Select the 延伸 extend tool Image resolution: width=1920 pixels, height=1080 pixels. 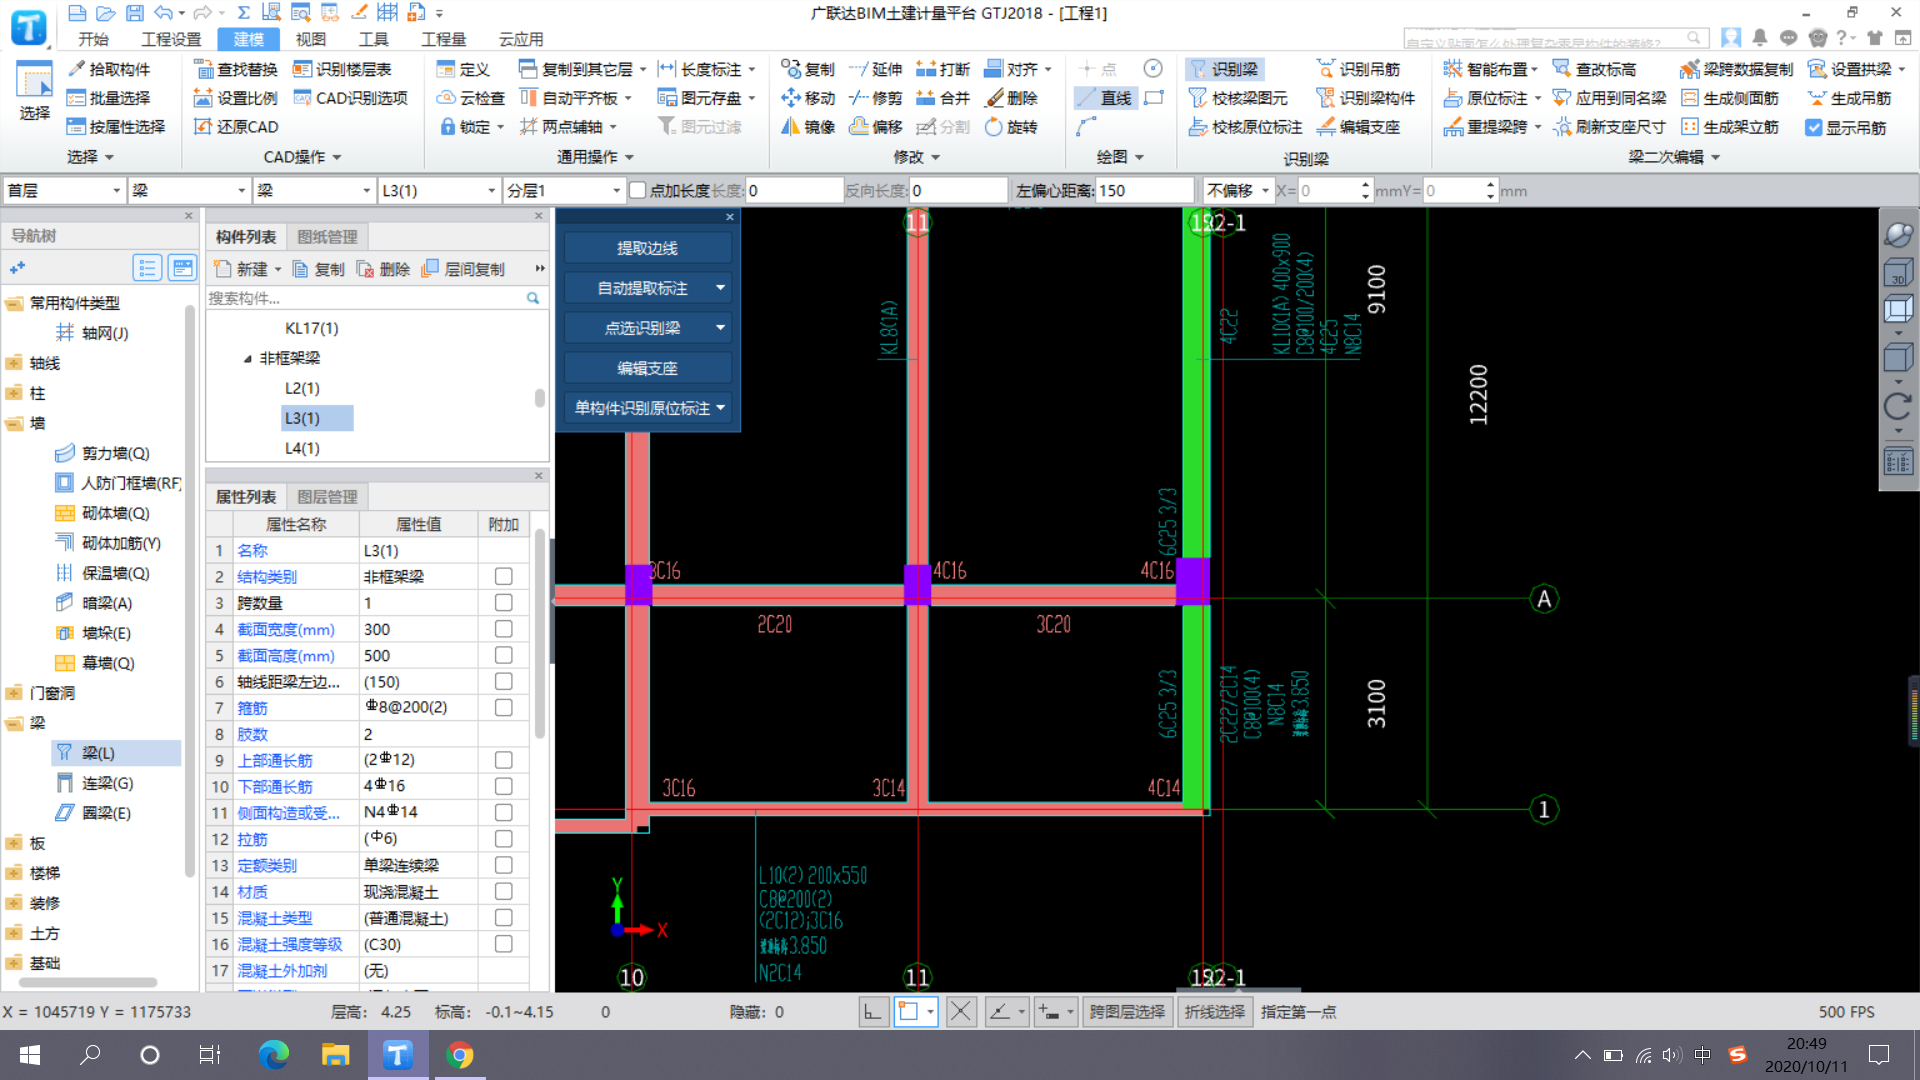click(x=876, y=69)
